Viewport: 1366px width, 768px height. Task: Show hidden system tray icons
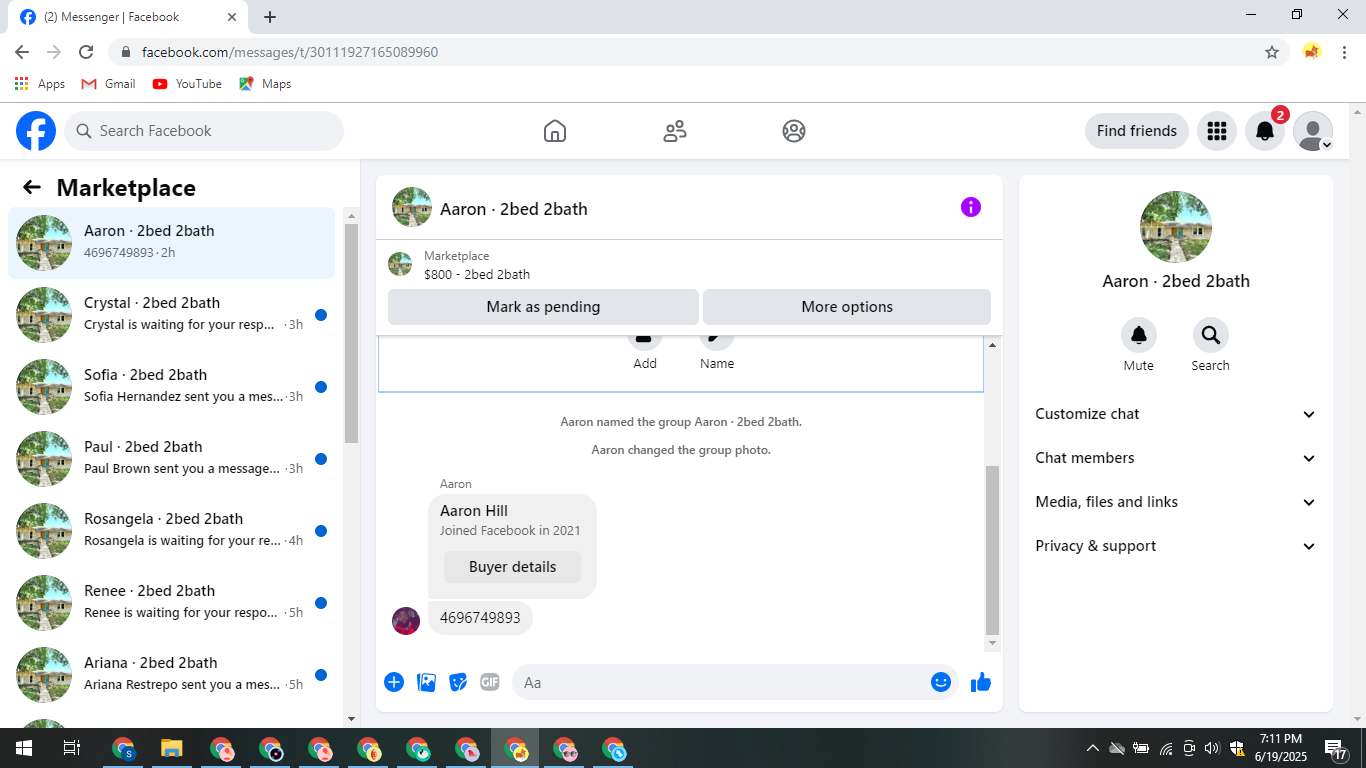coord(1093,748)
